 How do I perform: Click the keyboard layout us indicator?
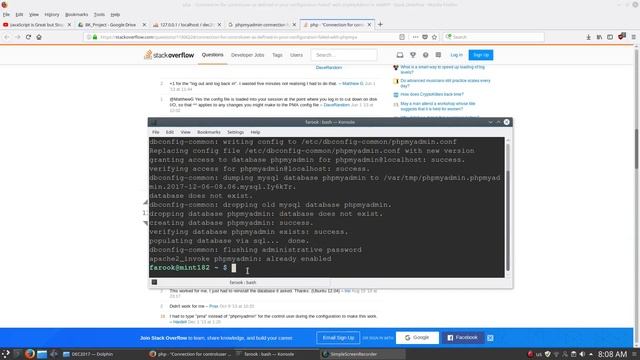[539, 354]
